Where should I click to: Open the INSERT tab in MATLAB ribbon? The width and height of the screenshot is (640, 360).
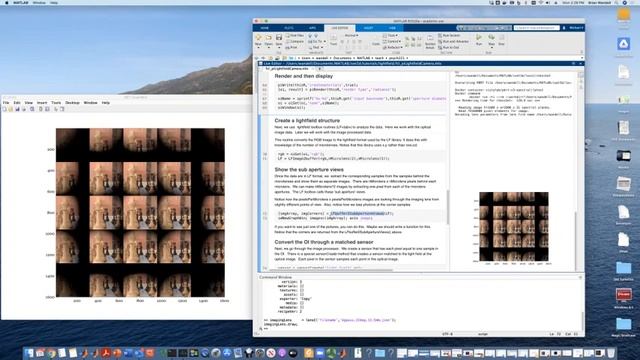tap(368, 28)
